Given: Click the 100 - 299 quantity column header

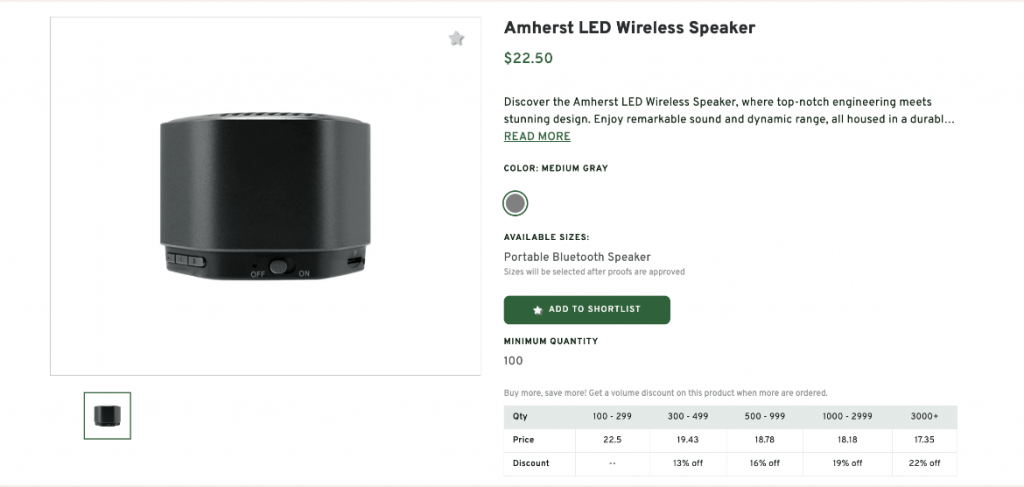Looking at the screenshot, I should [x=613, y=417].
